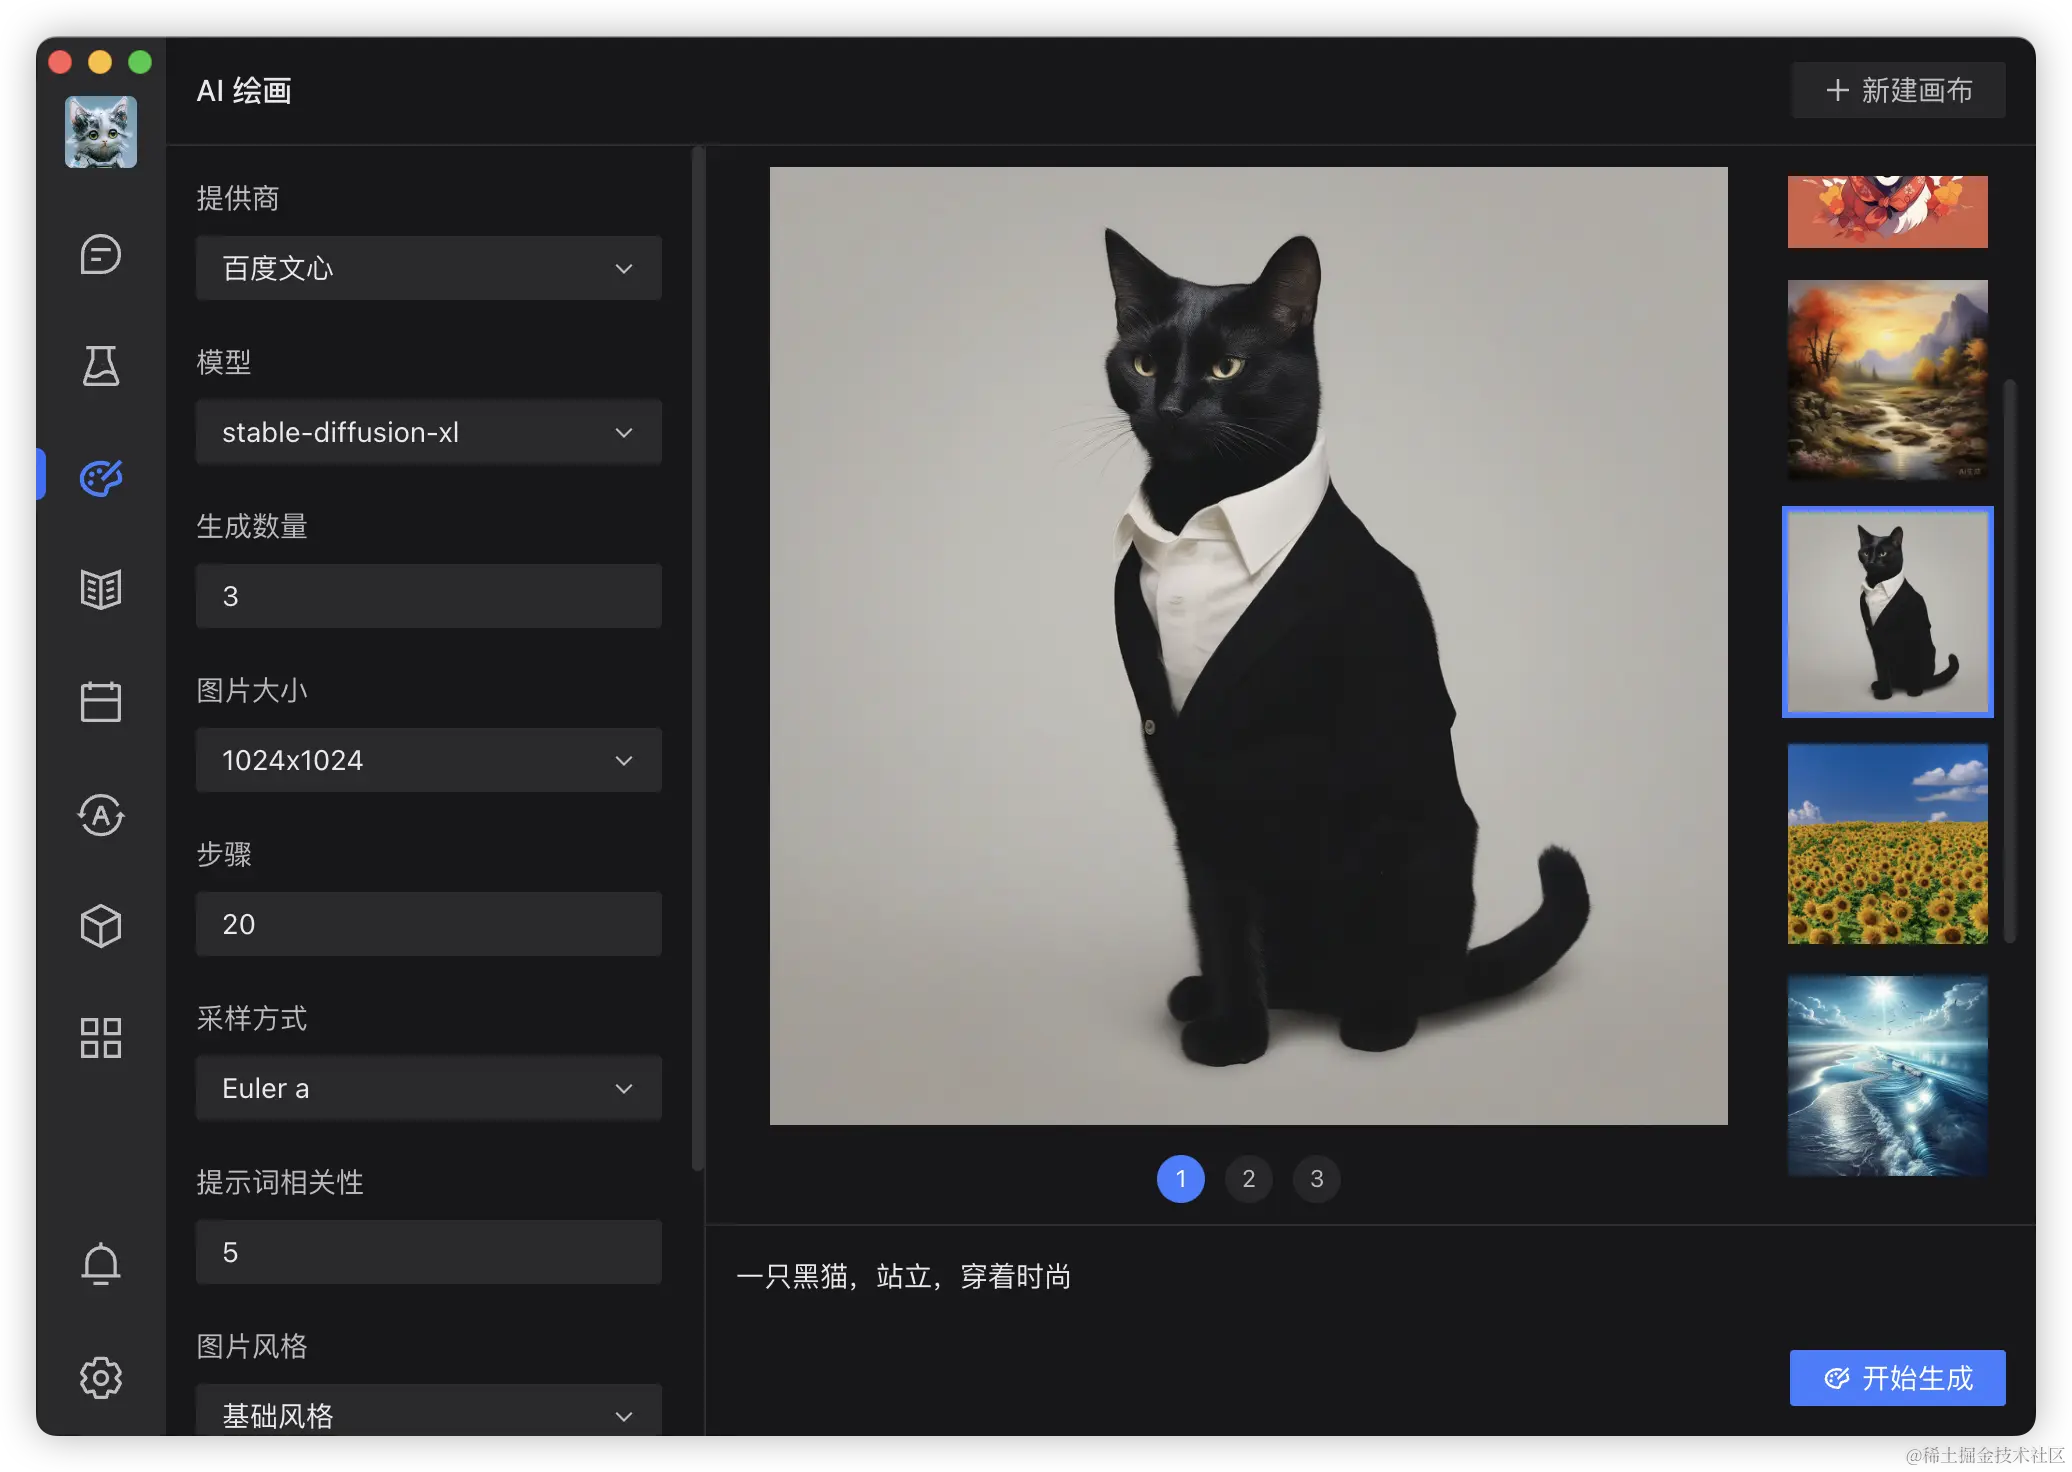Open the 提供商 provider dropdown showing 百度文心
Screen dimensions: 2072x1472
click(x=428, y=268)
